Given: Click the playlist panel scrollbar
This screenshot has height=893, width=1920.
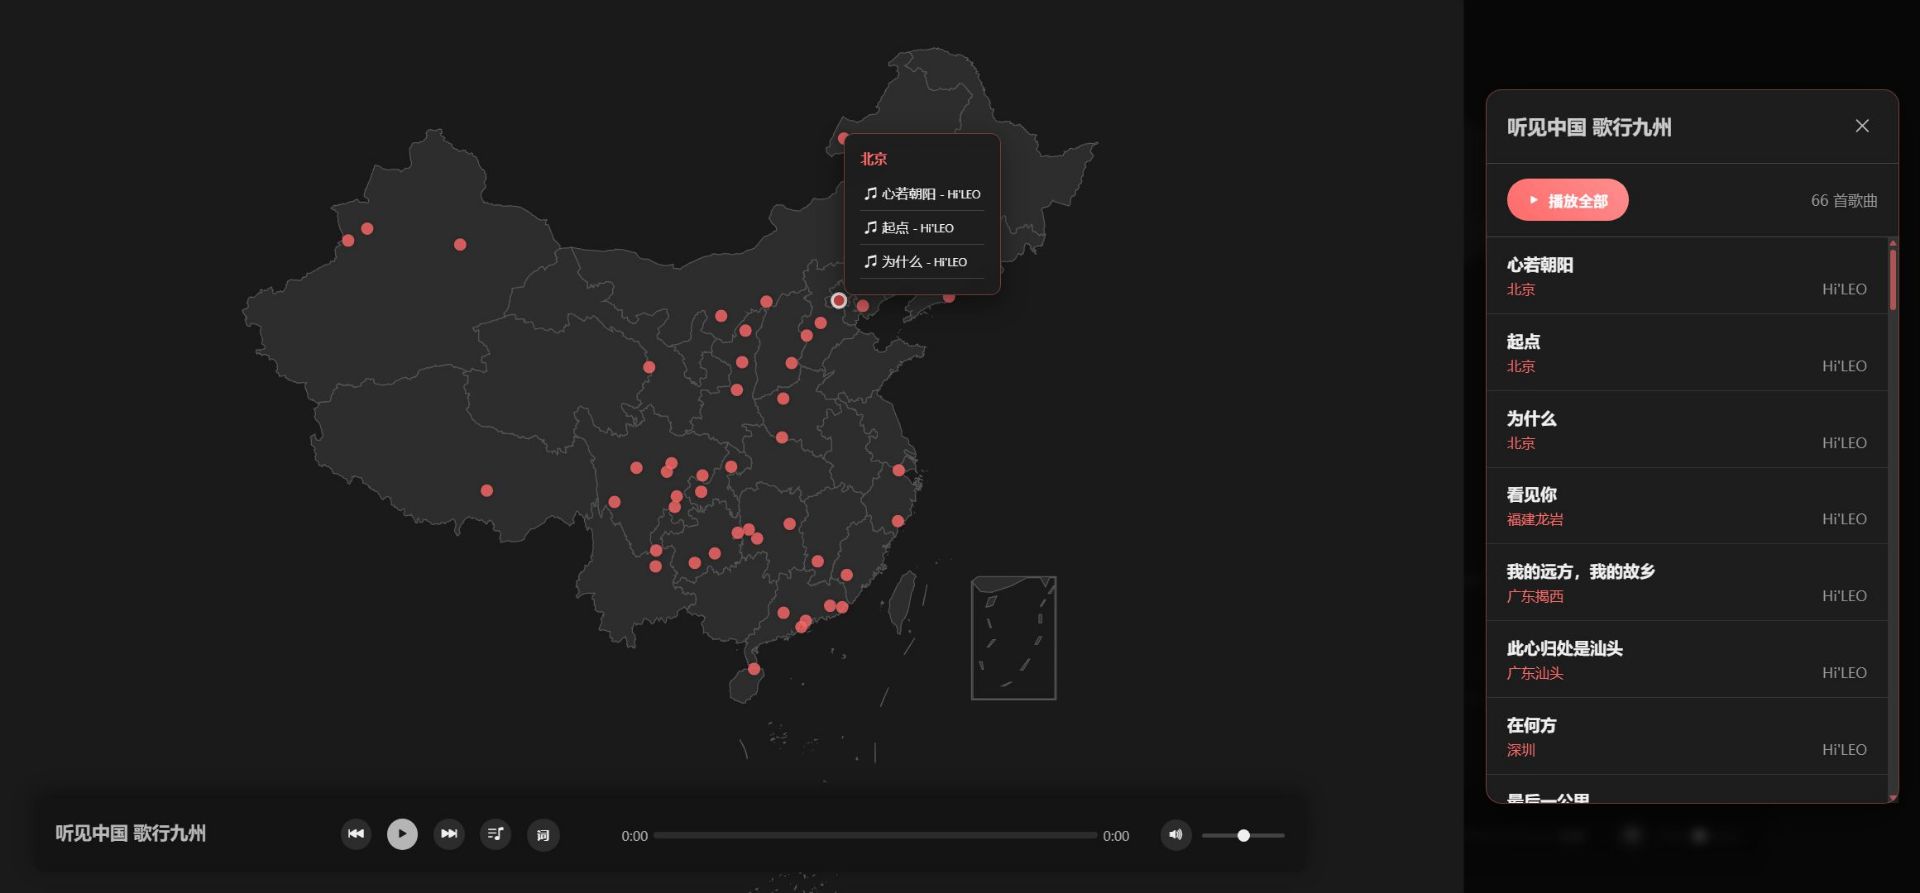Looking at the screenshot, I should 1892,280.
